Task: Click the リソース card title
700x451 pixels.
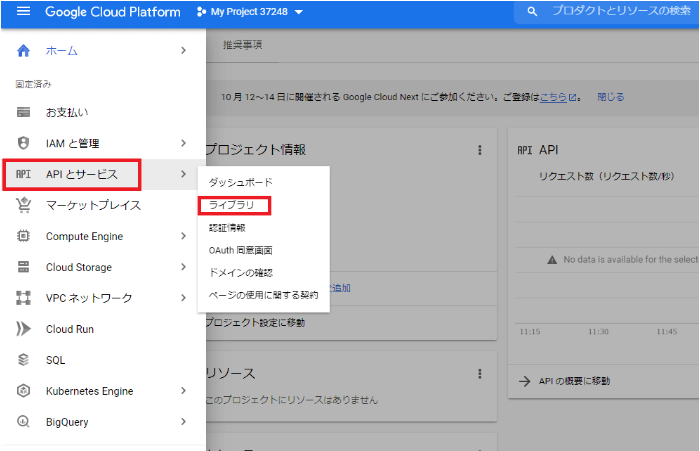Action: pyautogui.click(x=230, y=373)
